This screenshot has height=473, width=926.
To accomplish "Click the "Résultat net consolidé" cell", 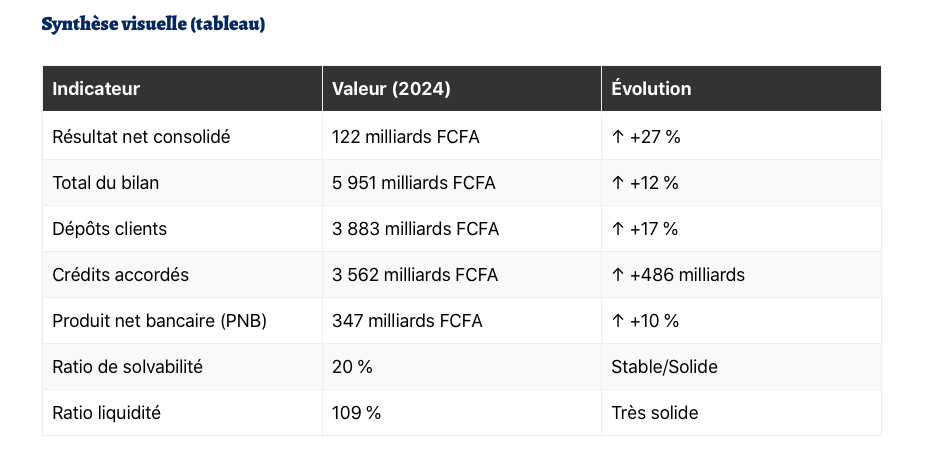I will click(x=141, y=137).
